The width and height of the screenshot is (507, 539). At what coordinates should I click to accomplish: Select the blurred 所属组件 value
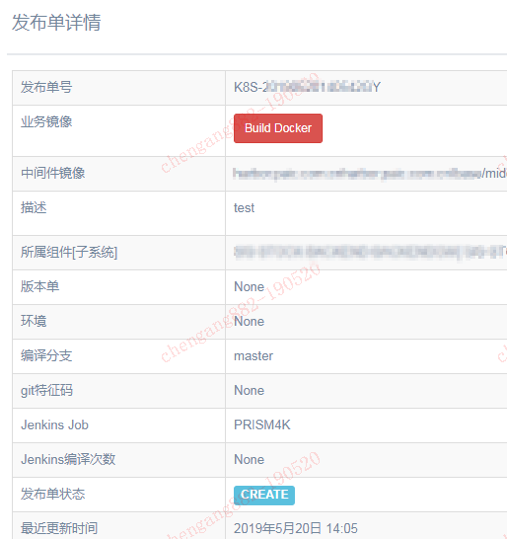click(370, 252)
